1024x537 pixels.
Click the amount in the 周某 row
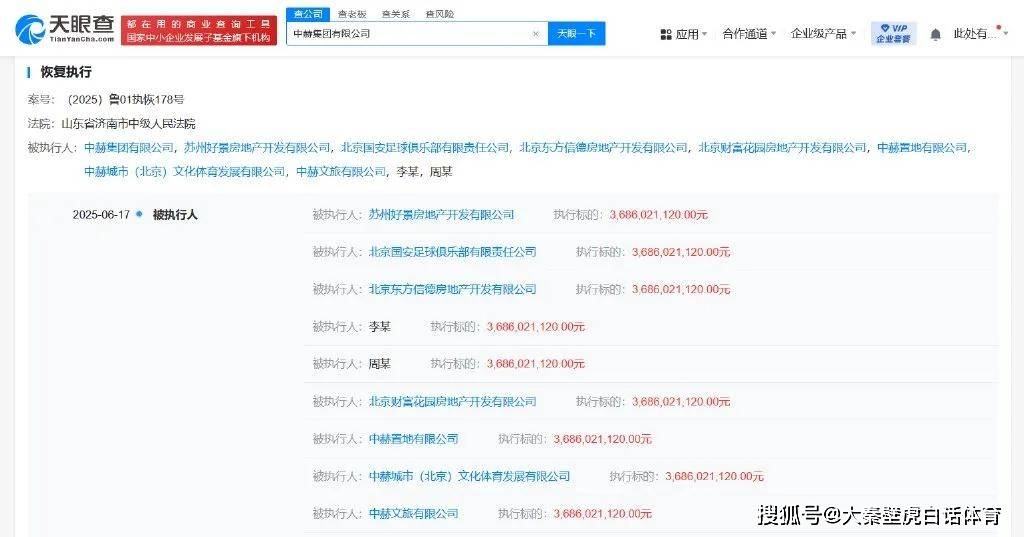[536, 364]
